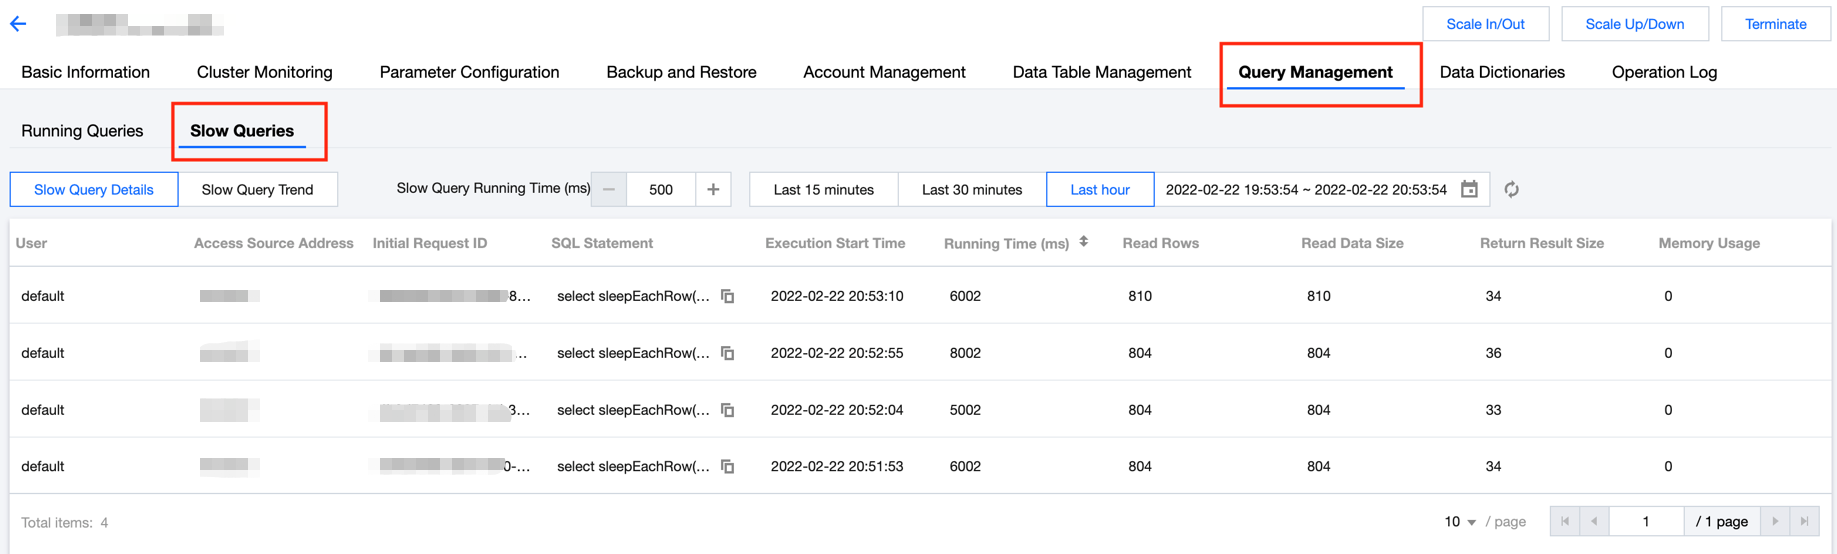Select Last 30 minutes time range
This screenshot has width=1837, height=554.
971,189
